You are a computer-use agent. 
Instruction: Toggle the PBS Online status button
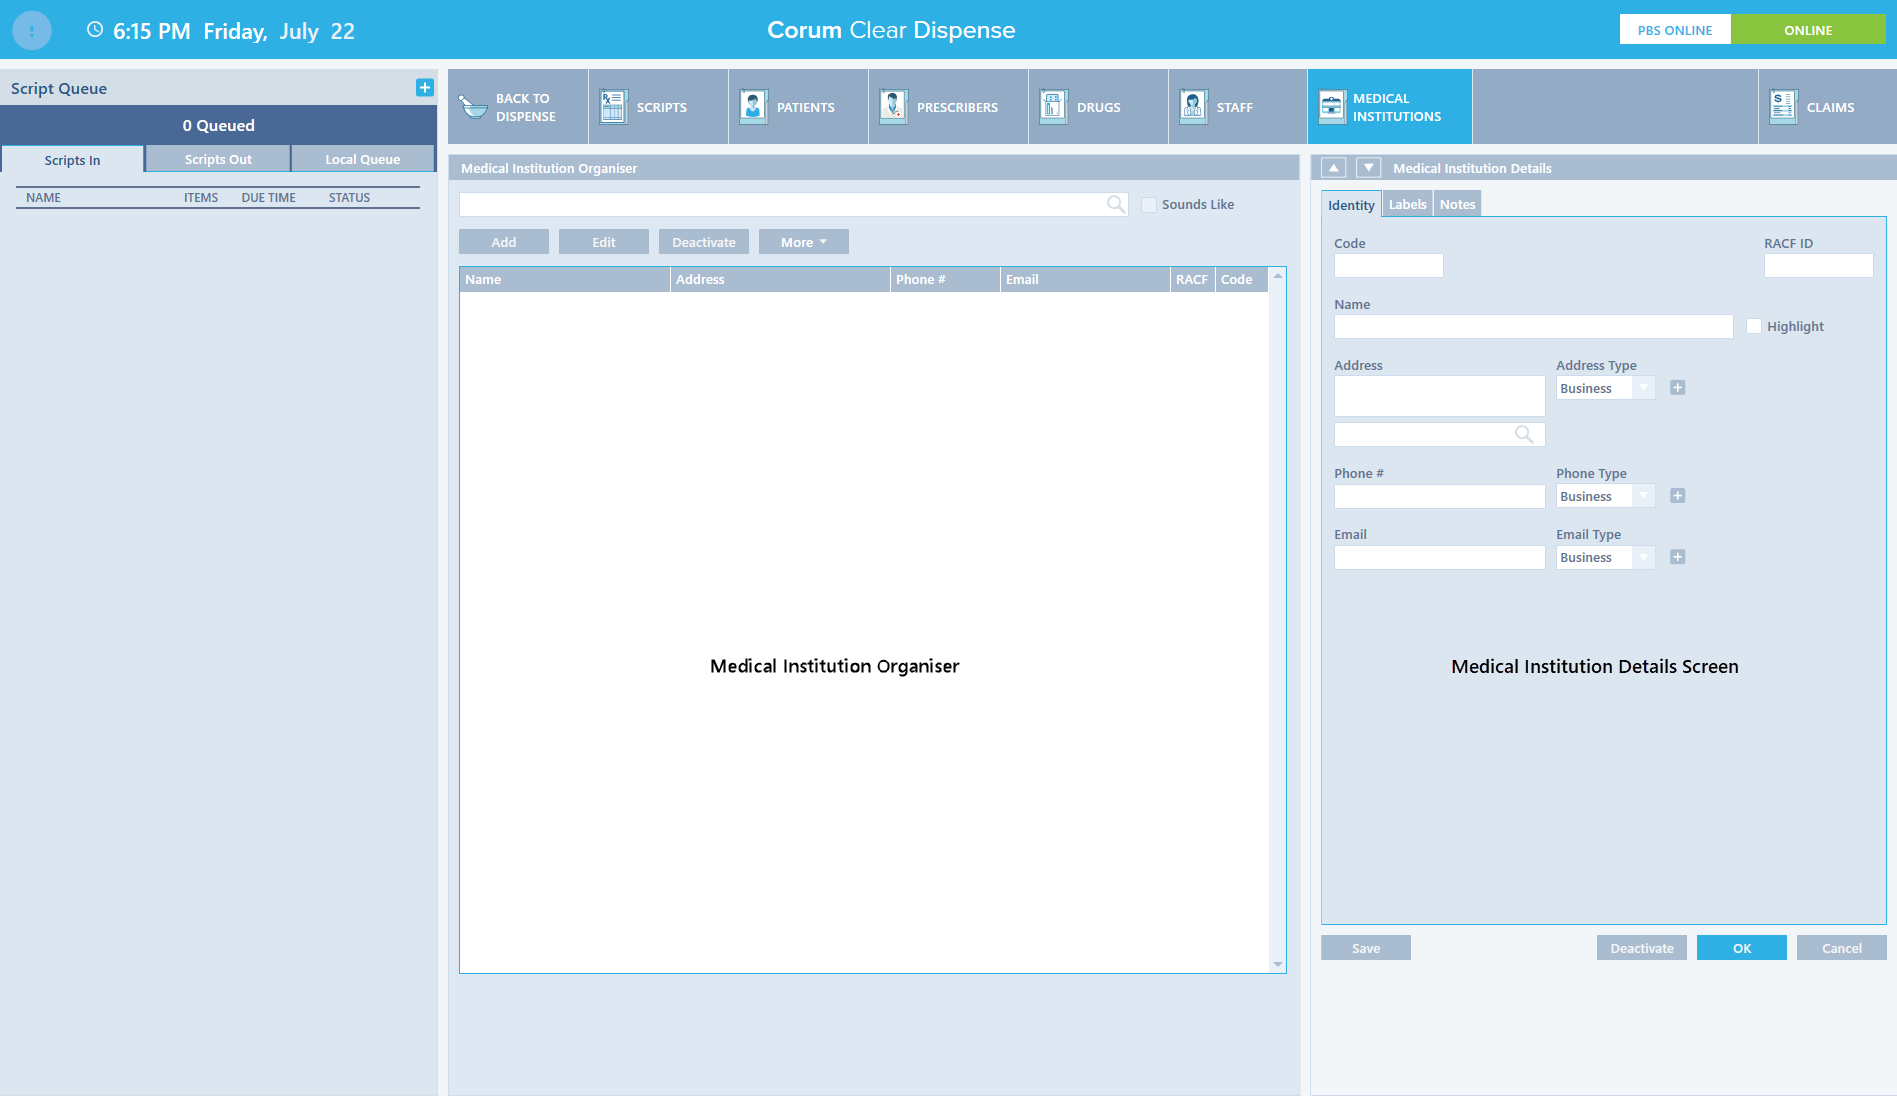(x=1675, y=30)
